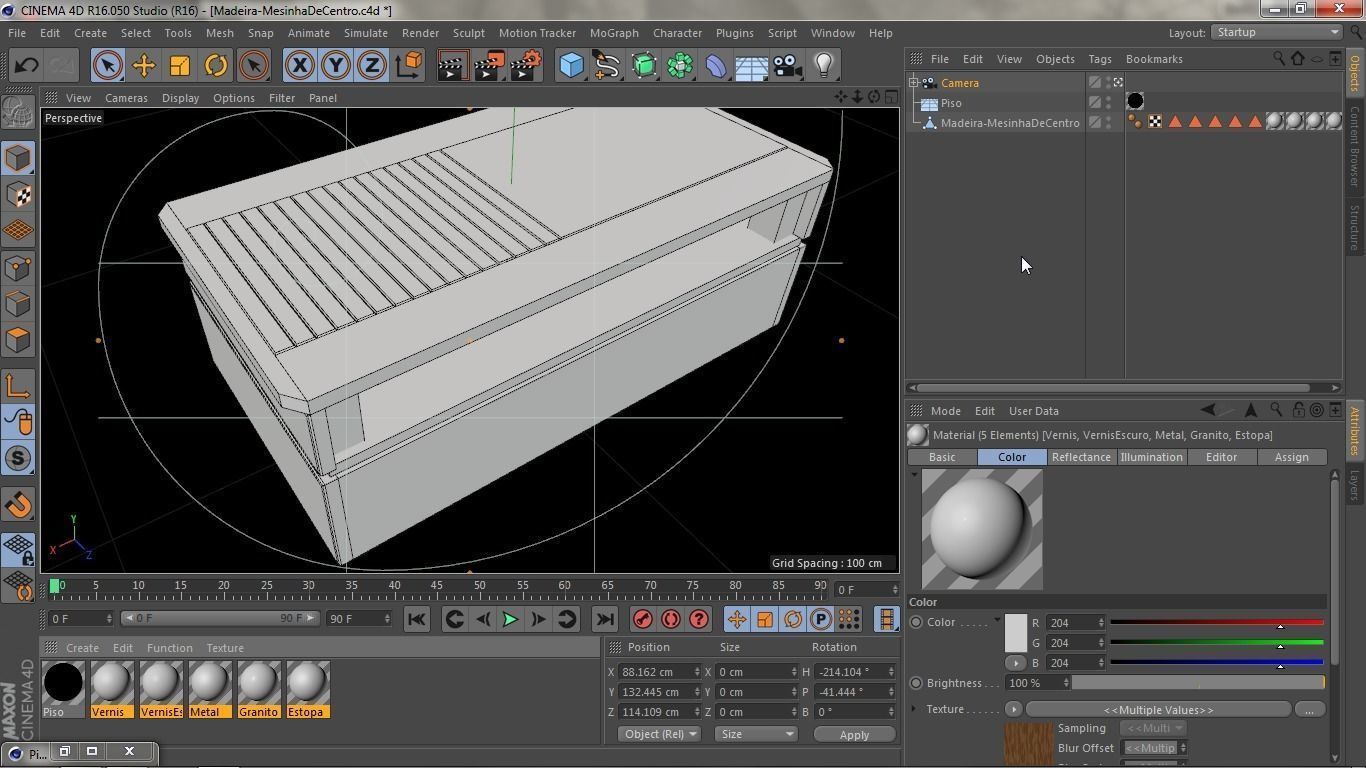Switch to the Illumination tab

click(x=1151, y=457)
